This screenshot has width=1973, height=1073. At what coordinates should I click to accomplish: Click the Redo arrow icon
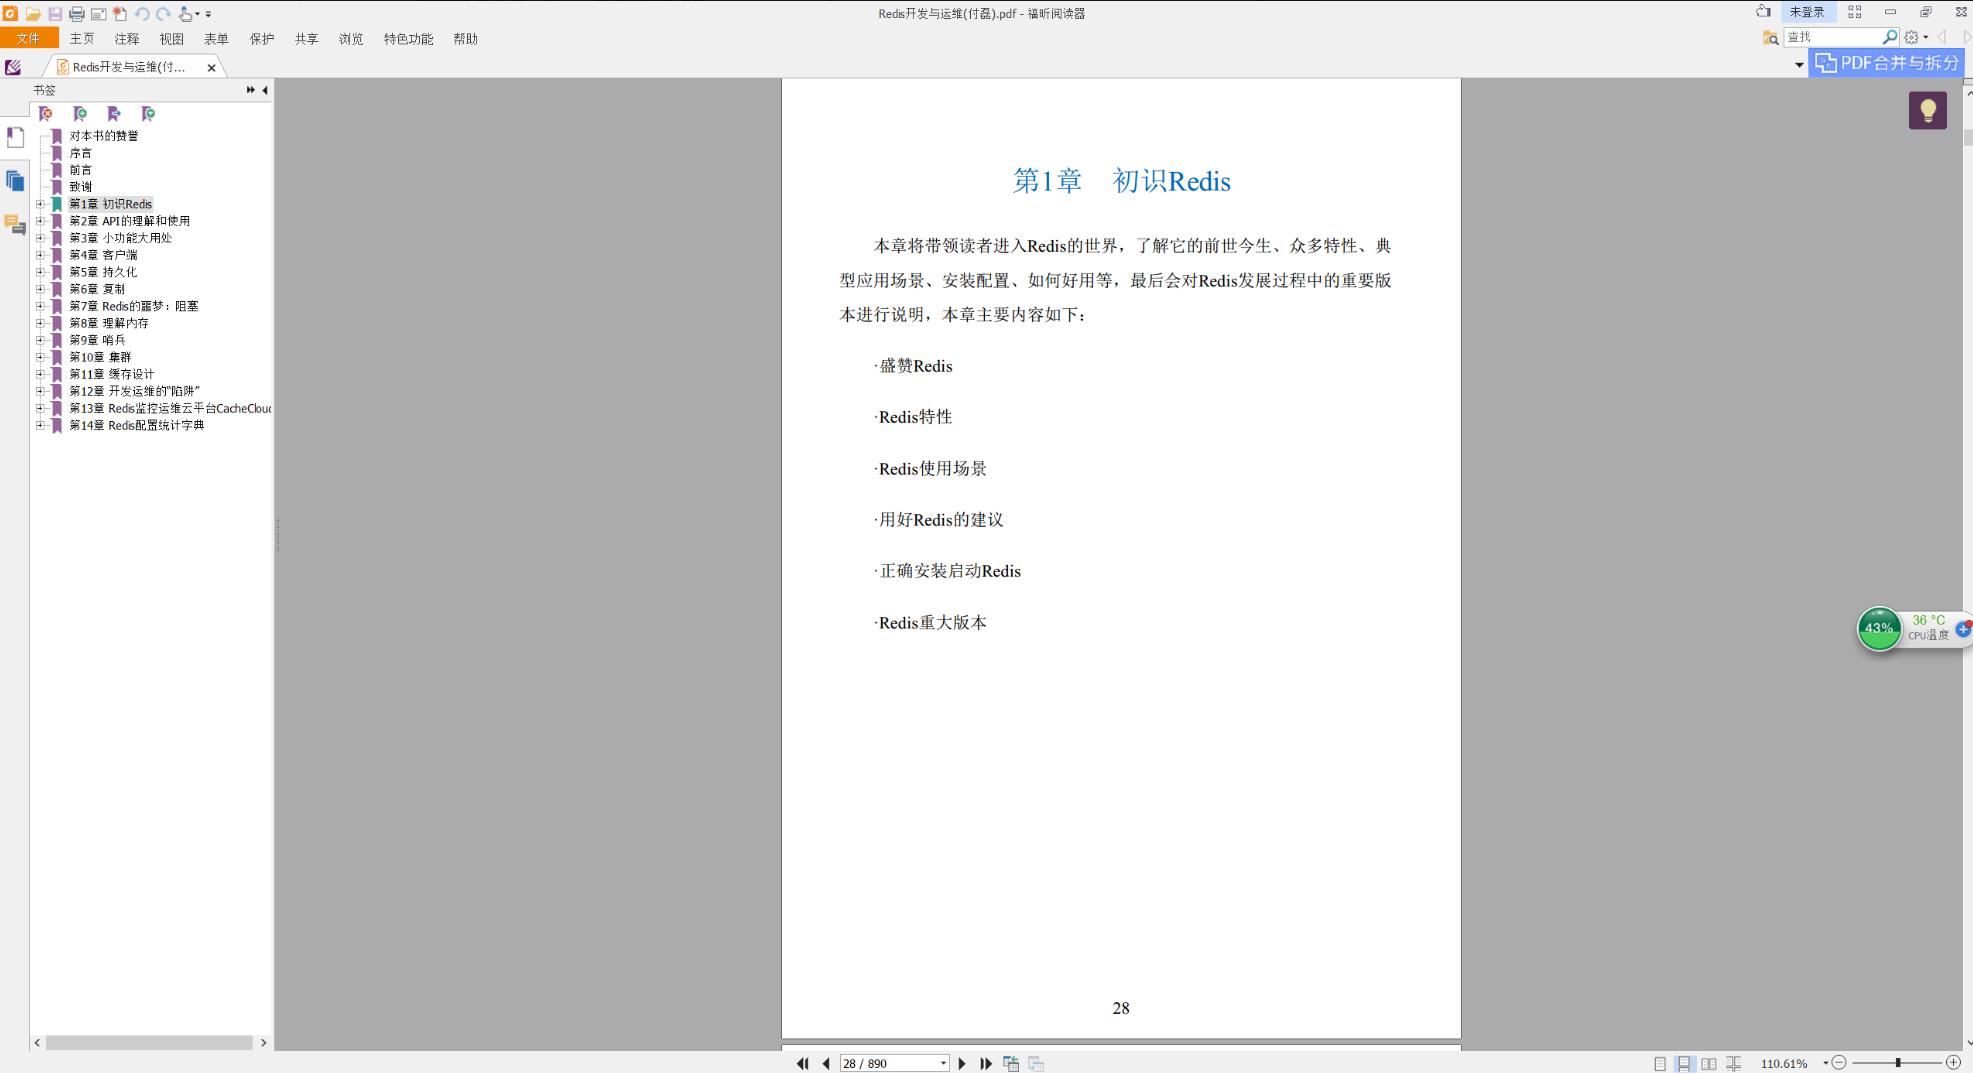(164, 14)
